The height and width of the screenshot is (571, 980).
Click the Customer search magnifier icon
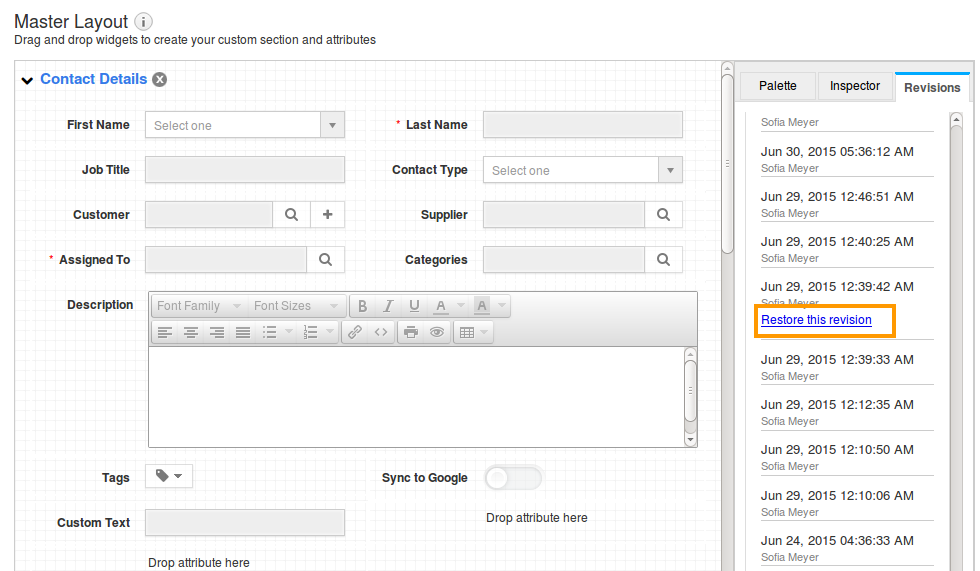(291, 214)
